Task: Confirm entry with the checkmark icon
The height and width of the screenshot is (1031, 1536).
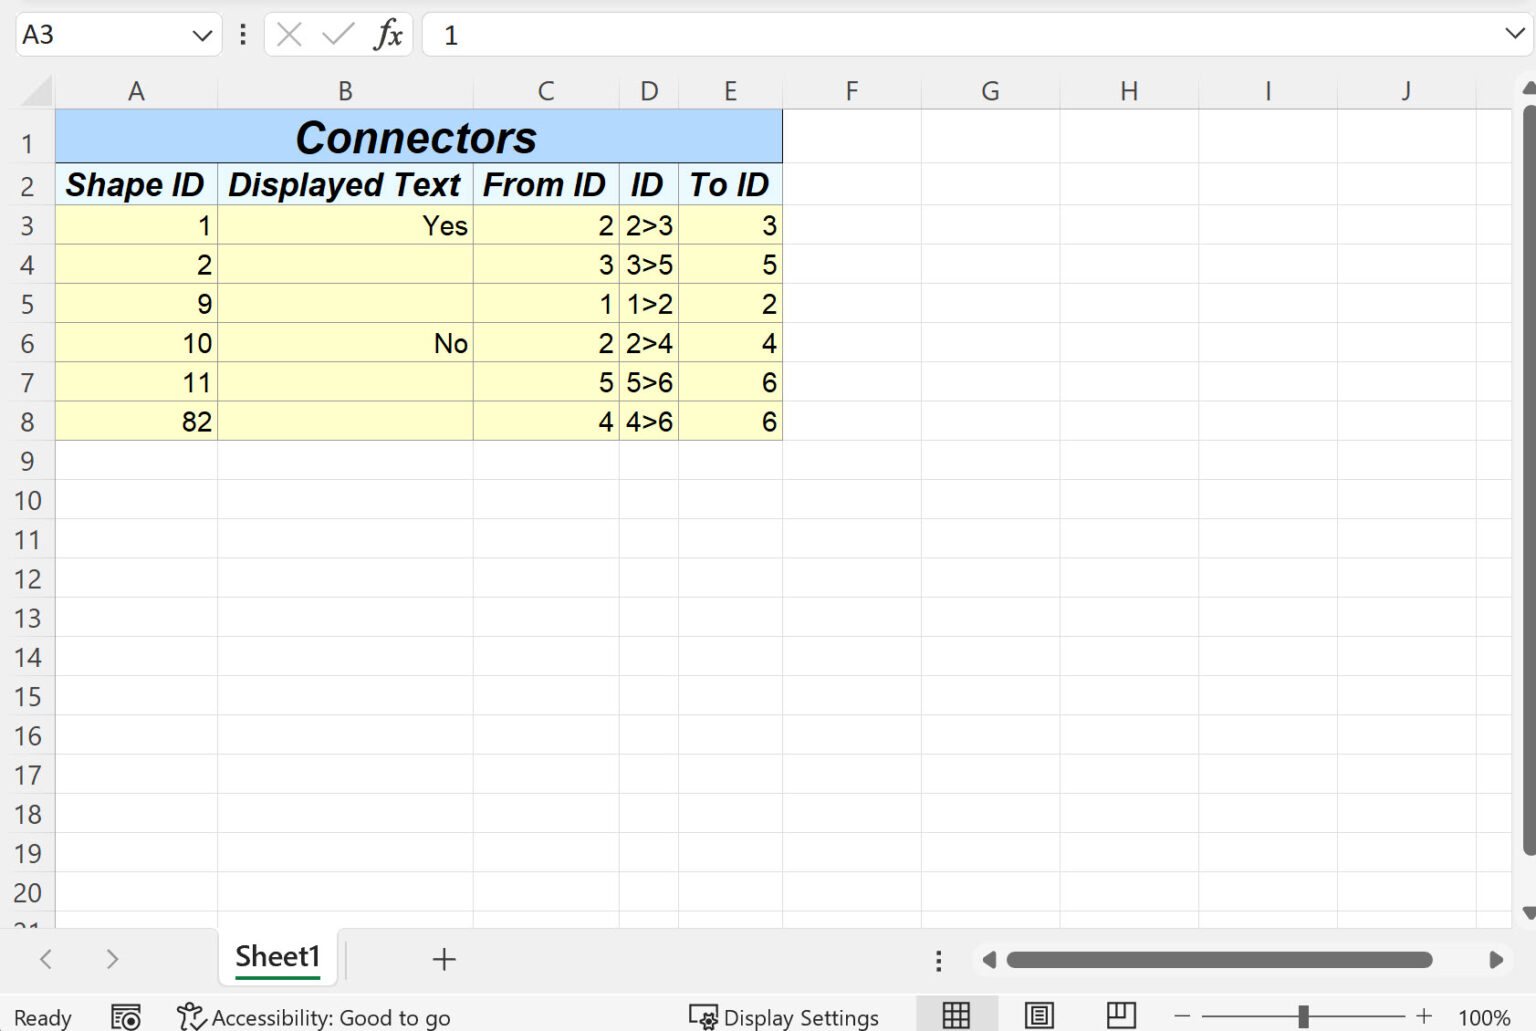Action: point(338,34)
